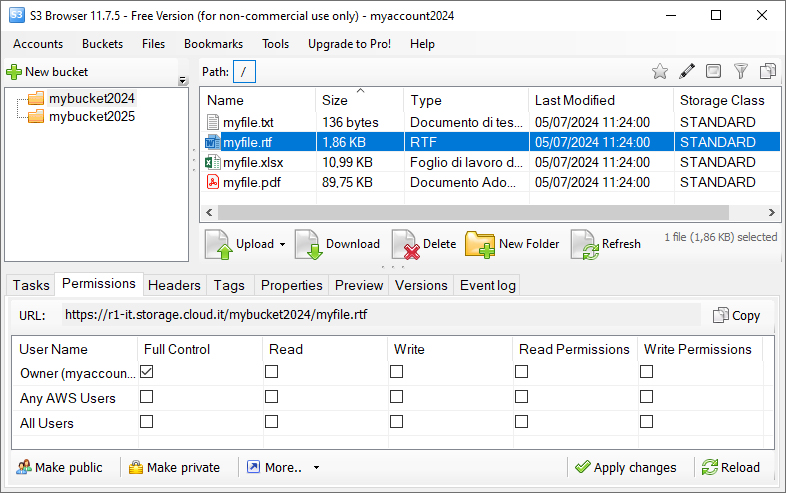Image resolution: width=786 pixels, height=493 pixels.
Task: Click the pencil edit path icon
Action: [687, 72]
